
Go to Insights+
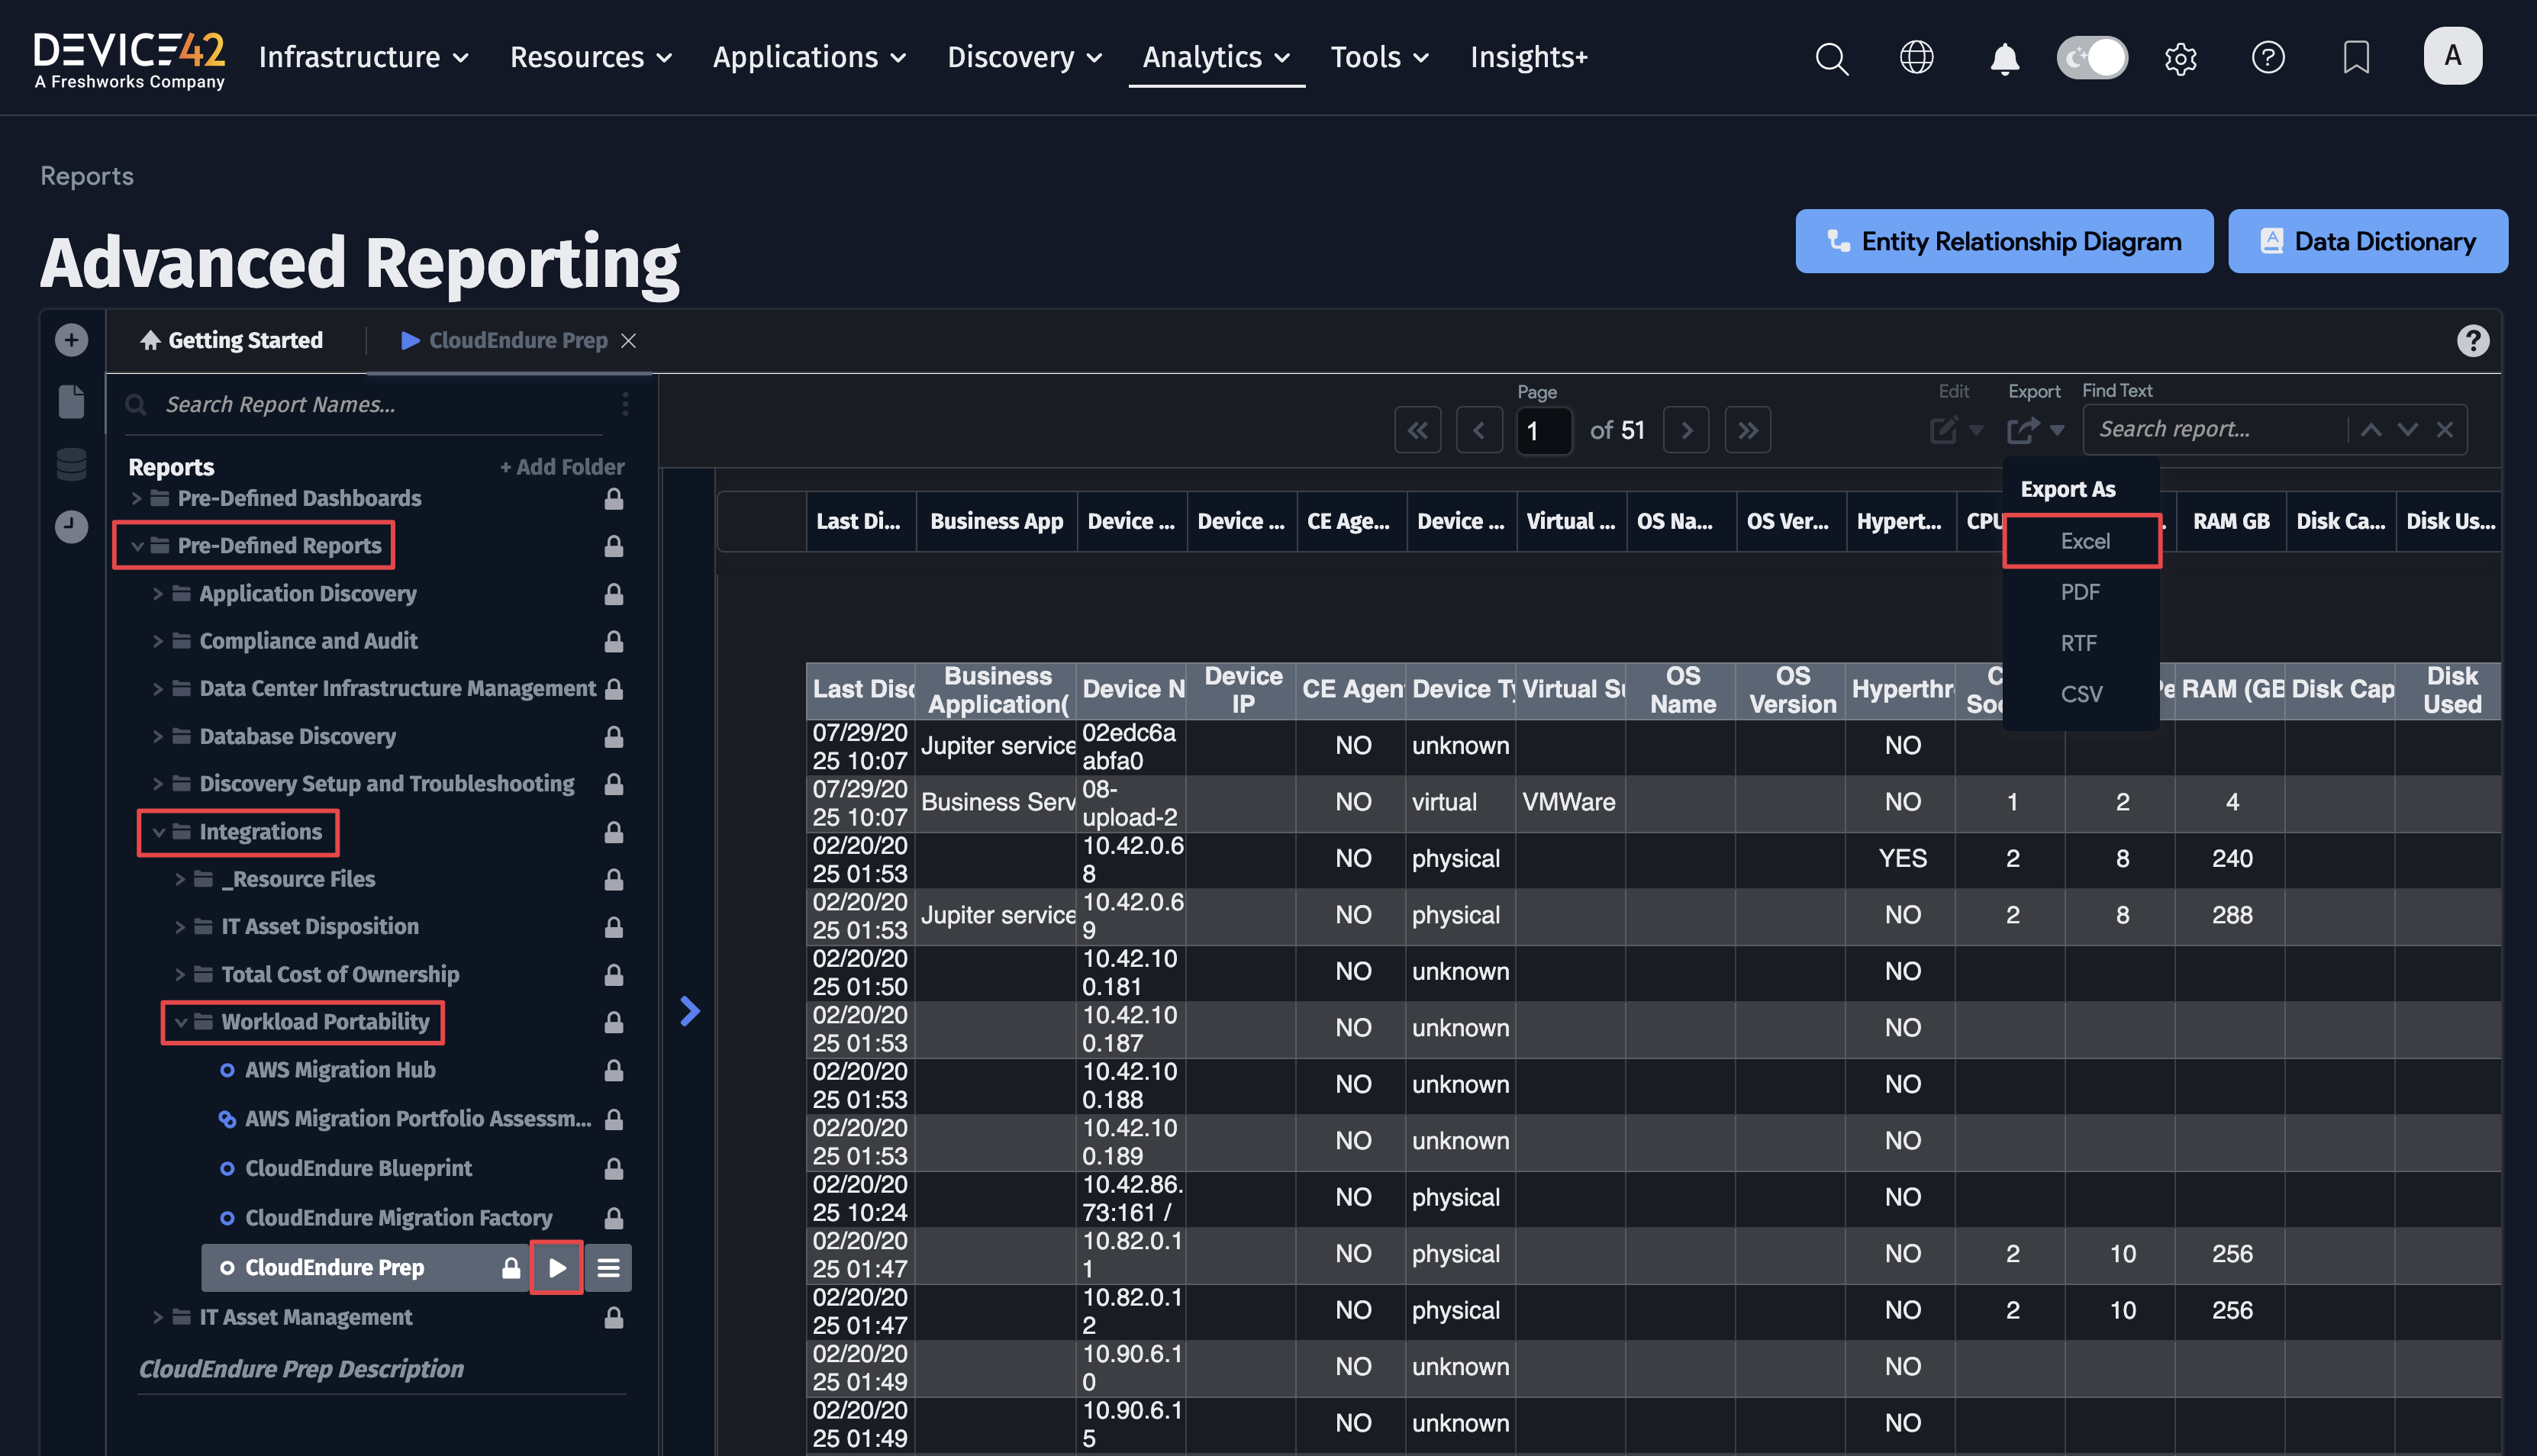[x=1528, y=57]
